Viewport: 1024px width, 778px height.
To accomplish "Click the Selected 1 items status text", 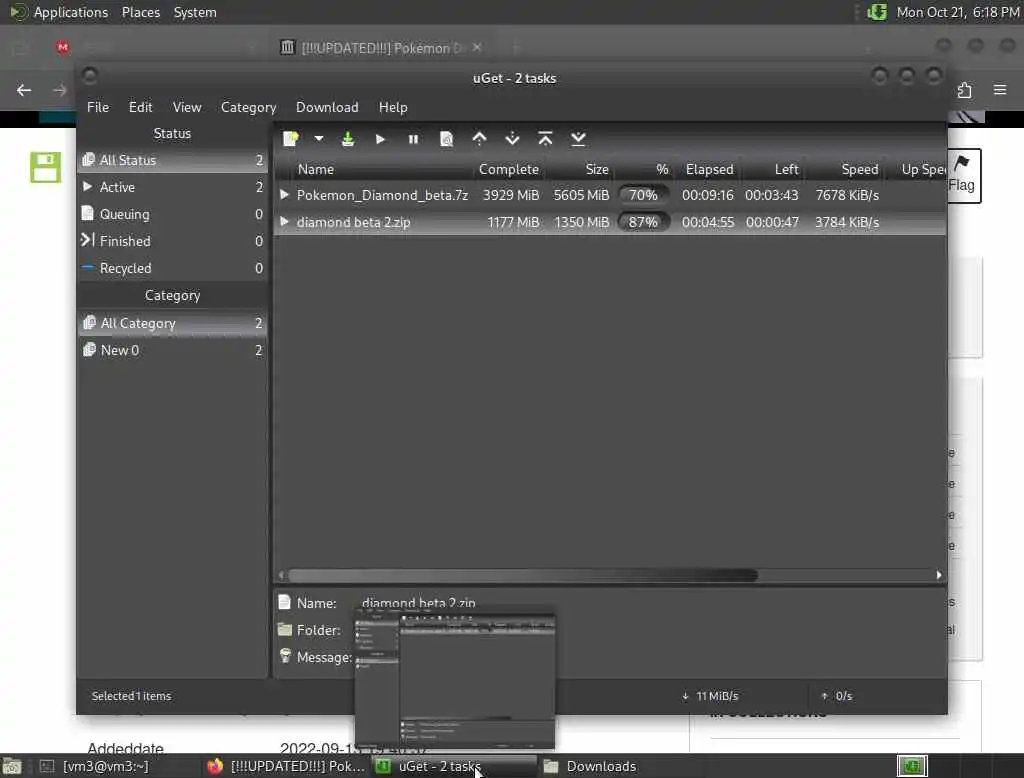I will (x=131, y=696).
